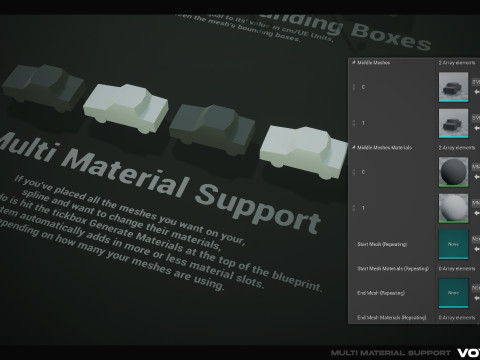Use selected asset arrow for End Mesh (Repeating)
The width and height of the screenshot is (480, 360).
[477, 298]
